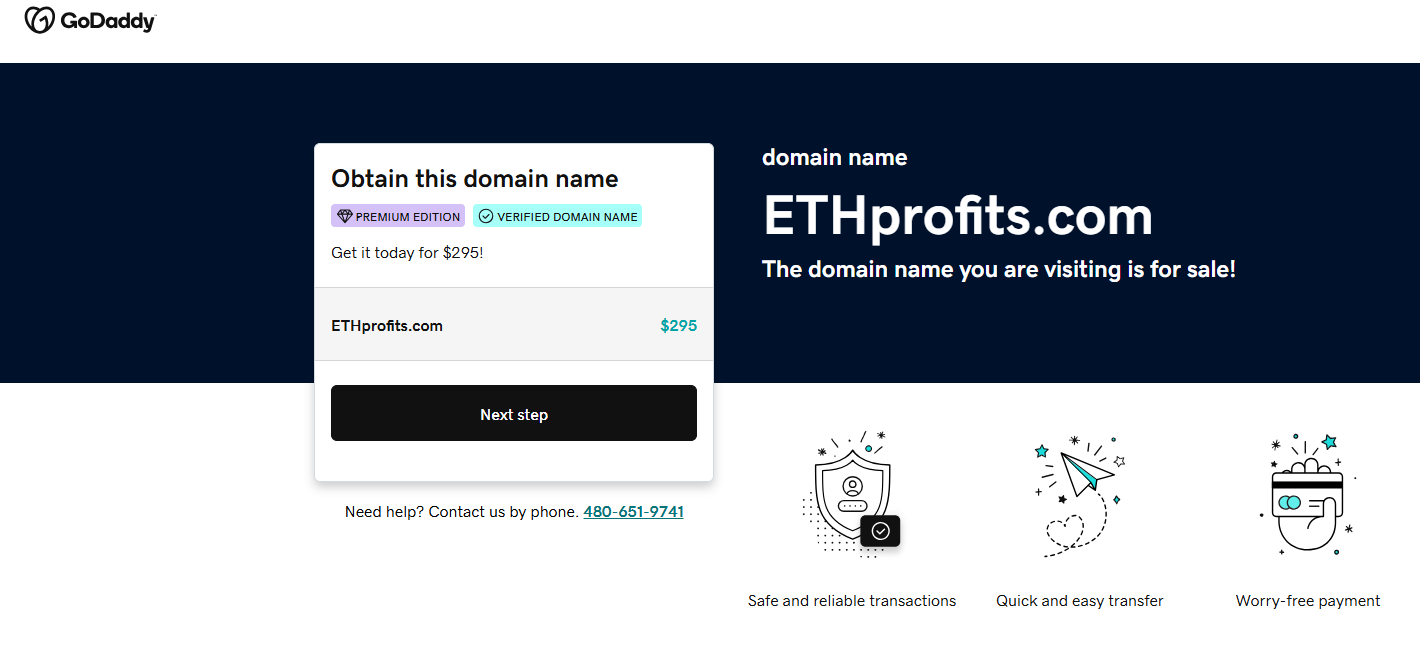Image resolution: width=1420 pixels, height=658 pixels.
Task: Click the large ETHprofits.com heading
Action: (957, 215)
